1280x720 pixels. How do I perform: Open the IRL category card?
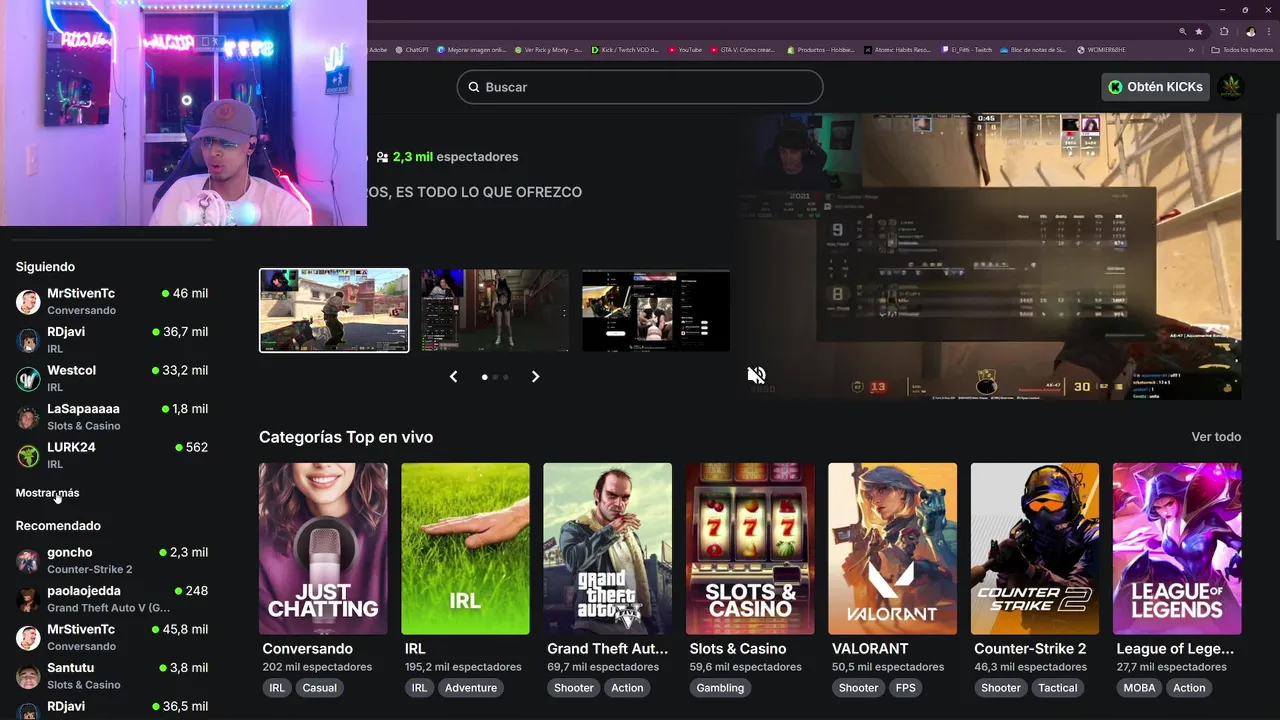[465, 548]
